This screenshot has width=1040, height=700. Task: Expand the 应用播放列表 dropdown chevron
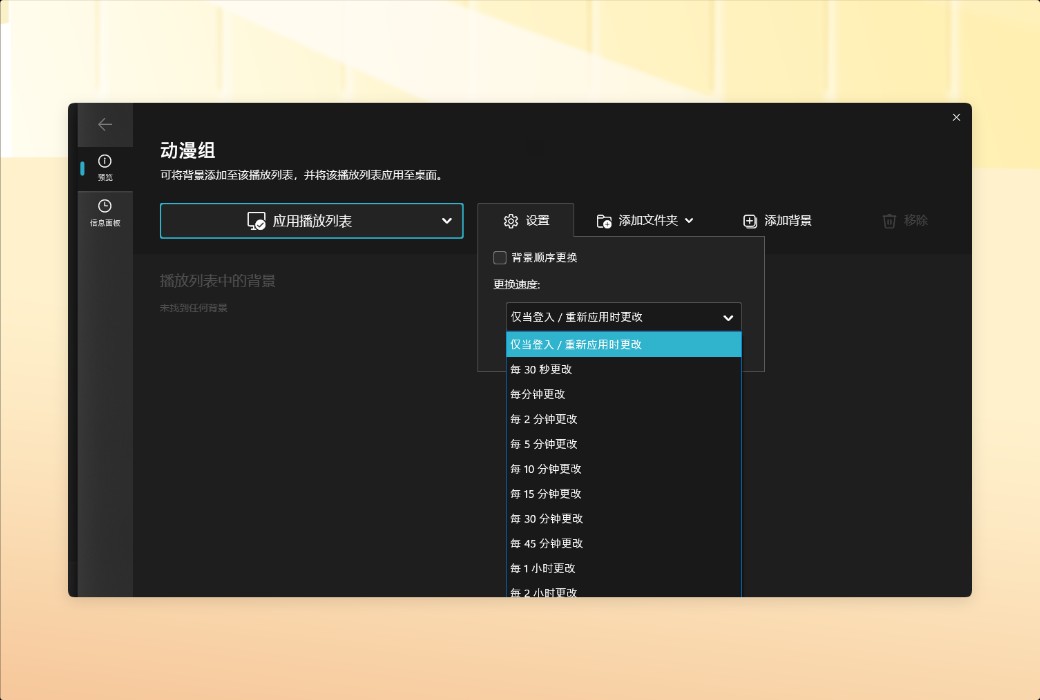(x=446, y=220)
